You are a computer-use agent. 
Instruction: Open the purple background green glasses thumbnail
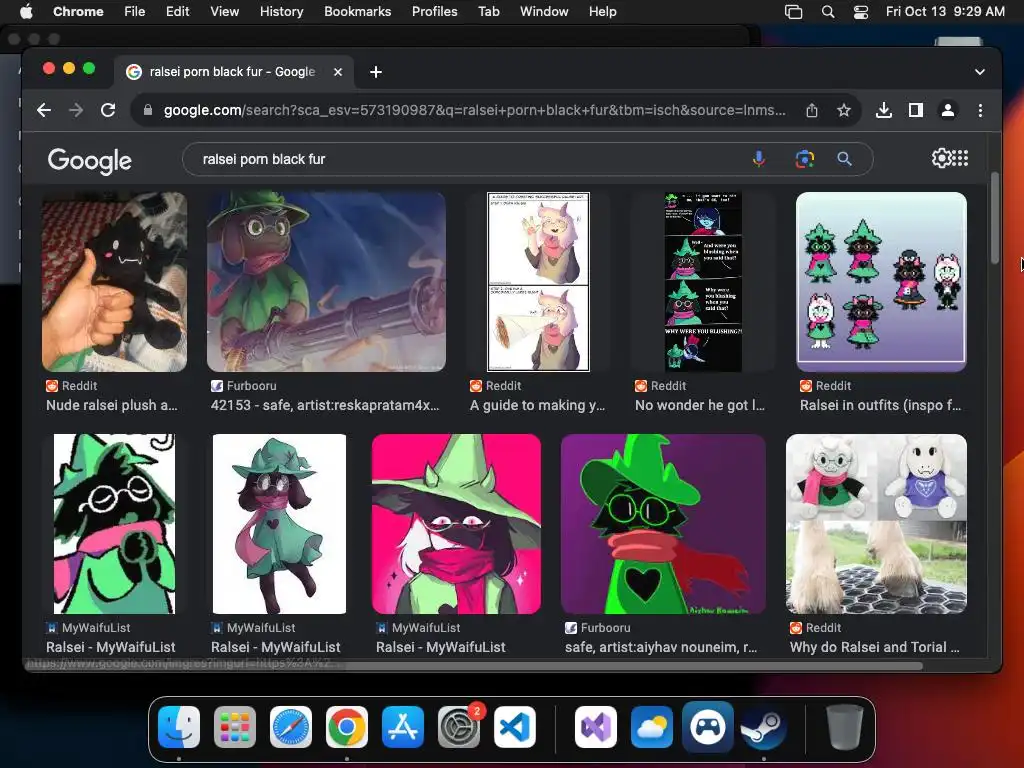[663, 524]
